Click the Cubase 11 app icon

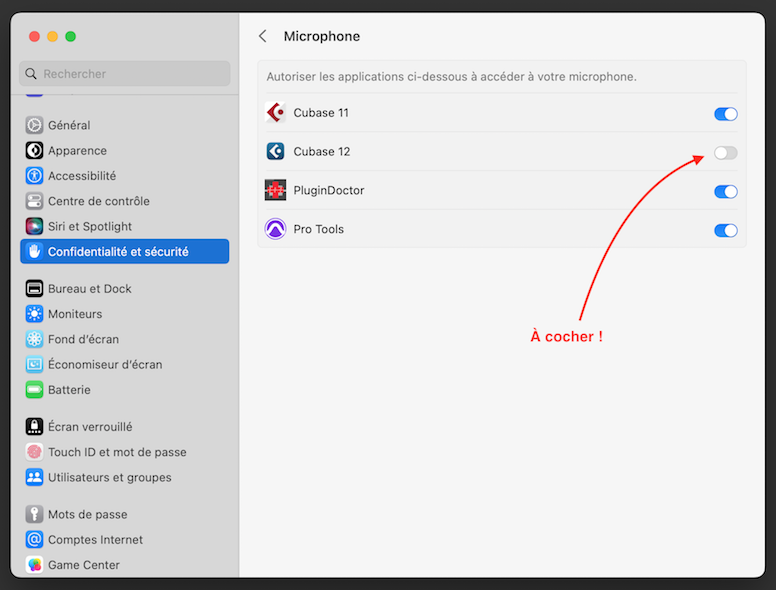tap(275, 113)
